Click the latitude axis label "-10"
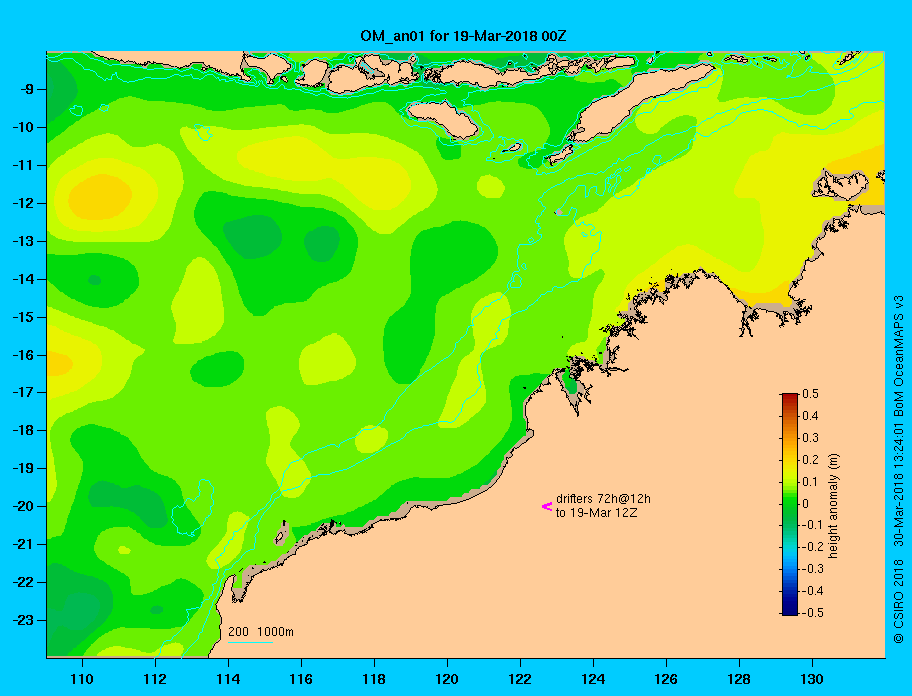The image size is (912, 696). click(x=23, y=127)
